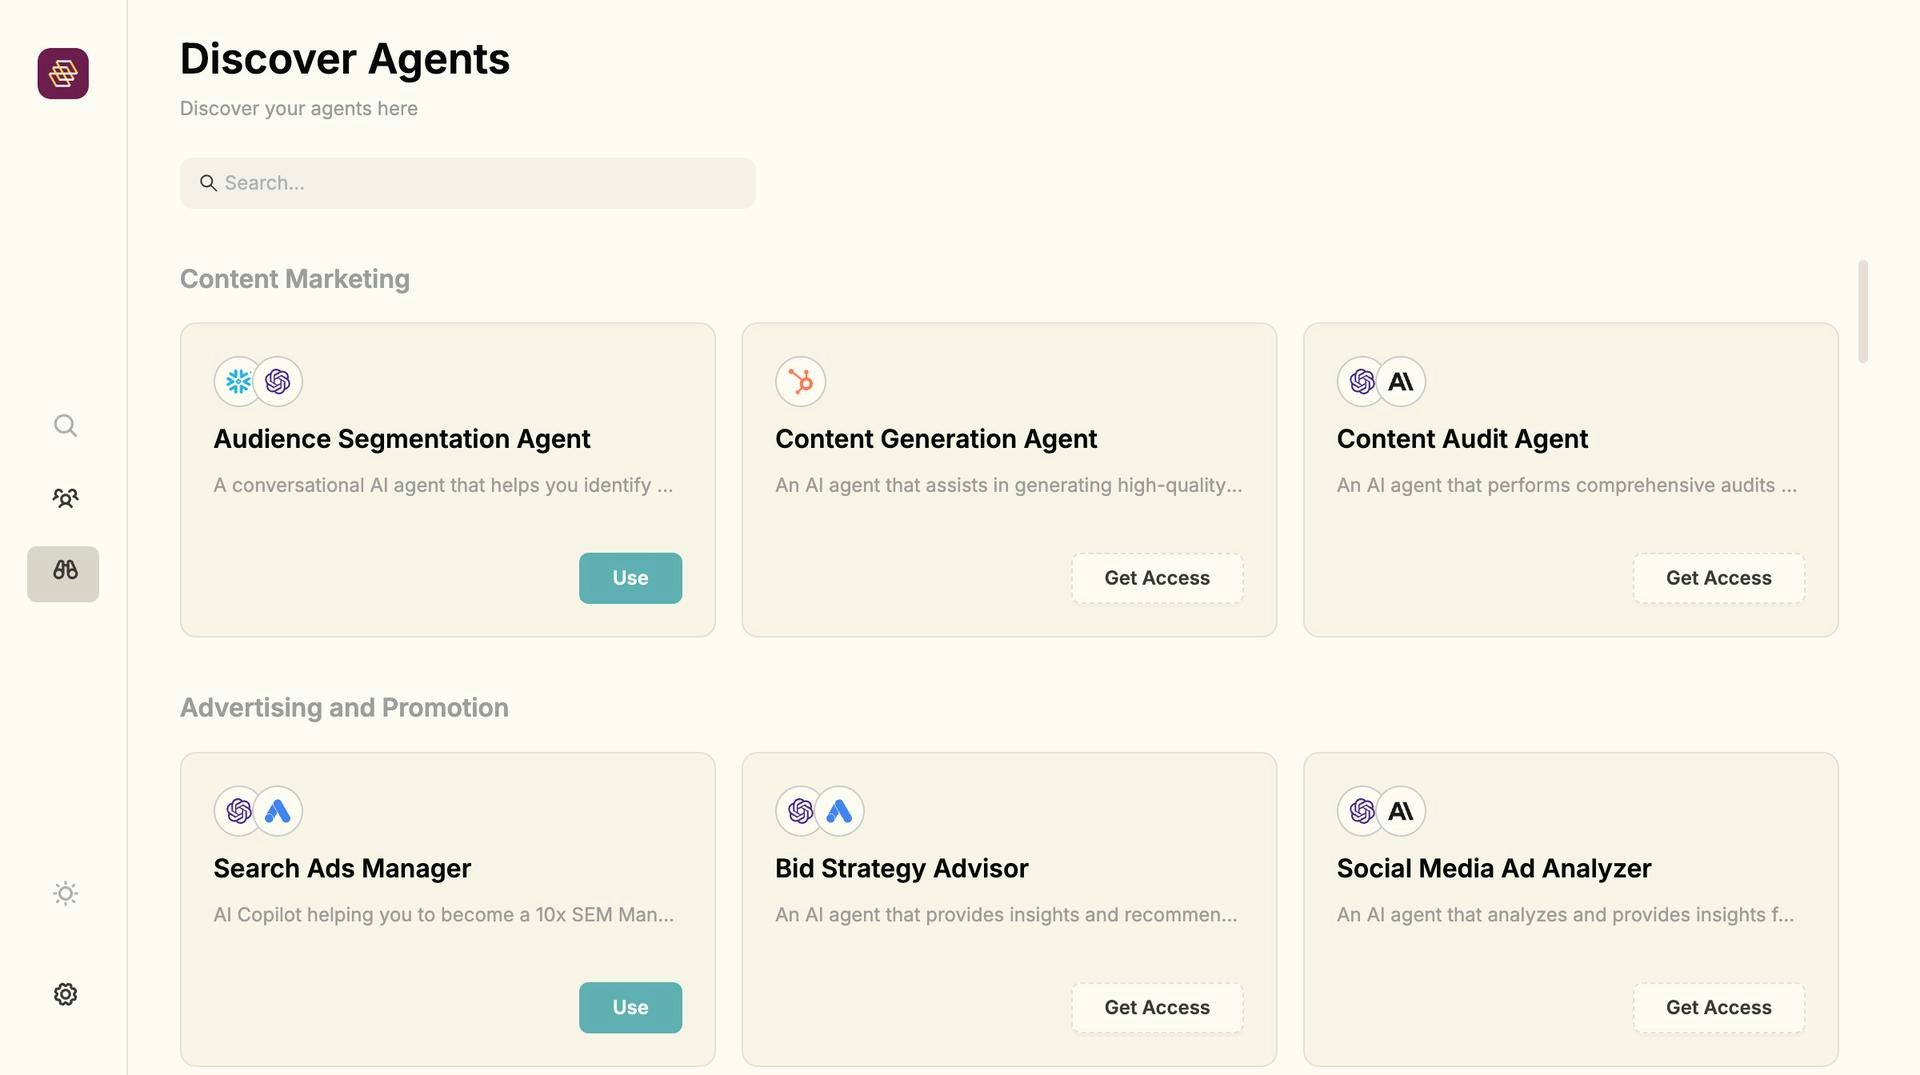Click Get Access on Social Media Ad Analyzer

[x=1718, y=1007]
